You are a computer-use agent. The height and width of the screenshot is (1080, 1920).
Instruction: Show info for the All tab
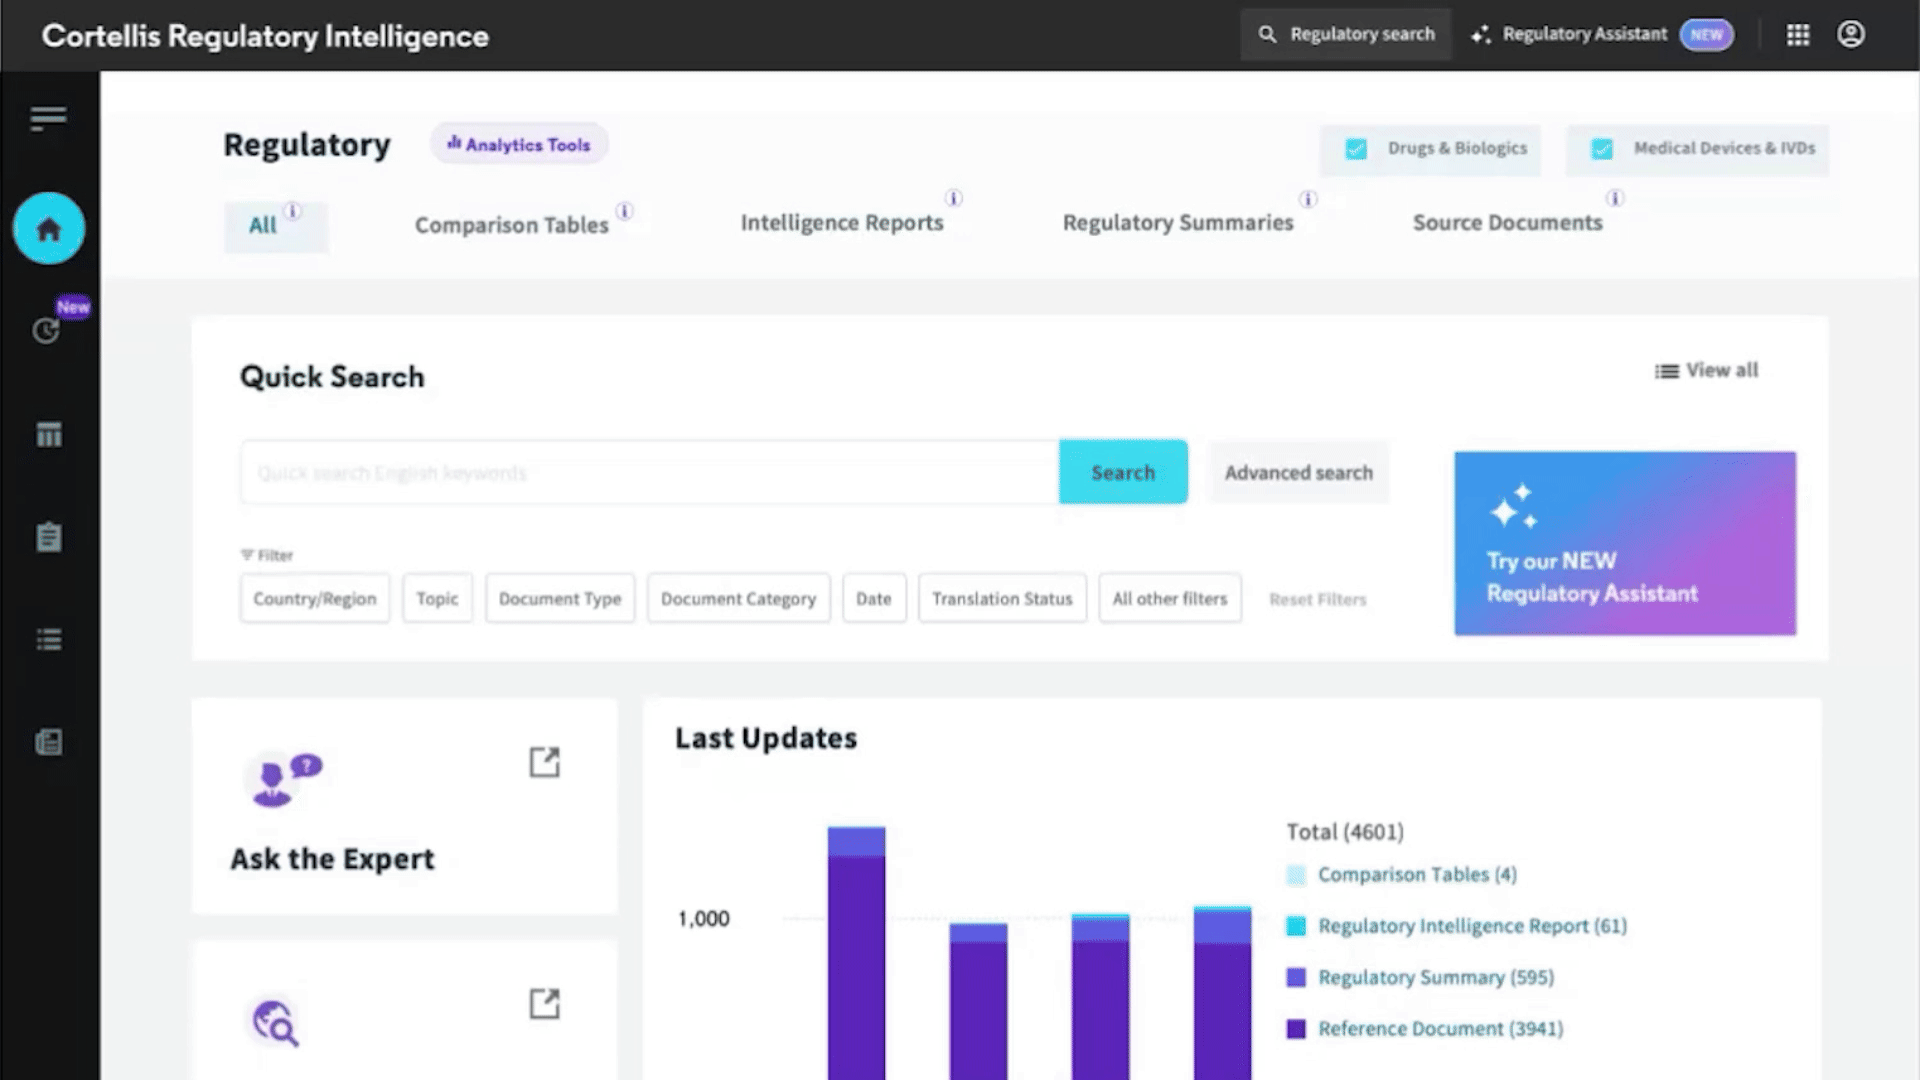tap(292, 211)
